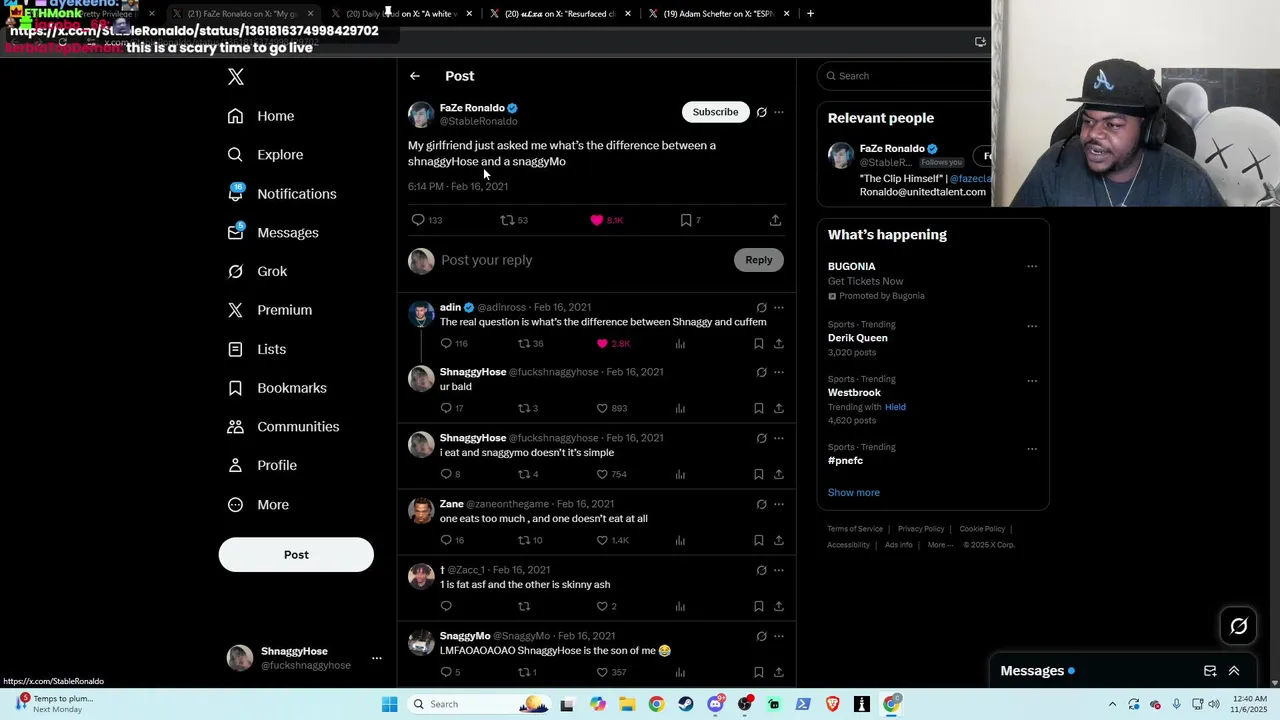Open Terms of Service footer link
Image resolution: width=1280 pixels, height=720 pixels.
(x=855, y=529)
